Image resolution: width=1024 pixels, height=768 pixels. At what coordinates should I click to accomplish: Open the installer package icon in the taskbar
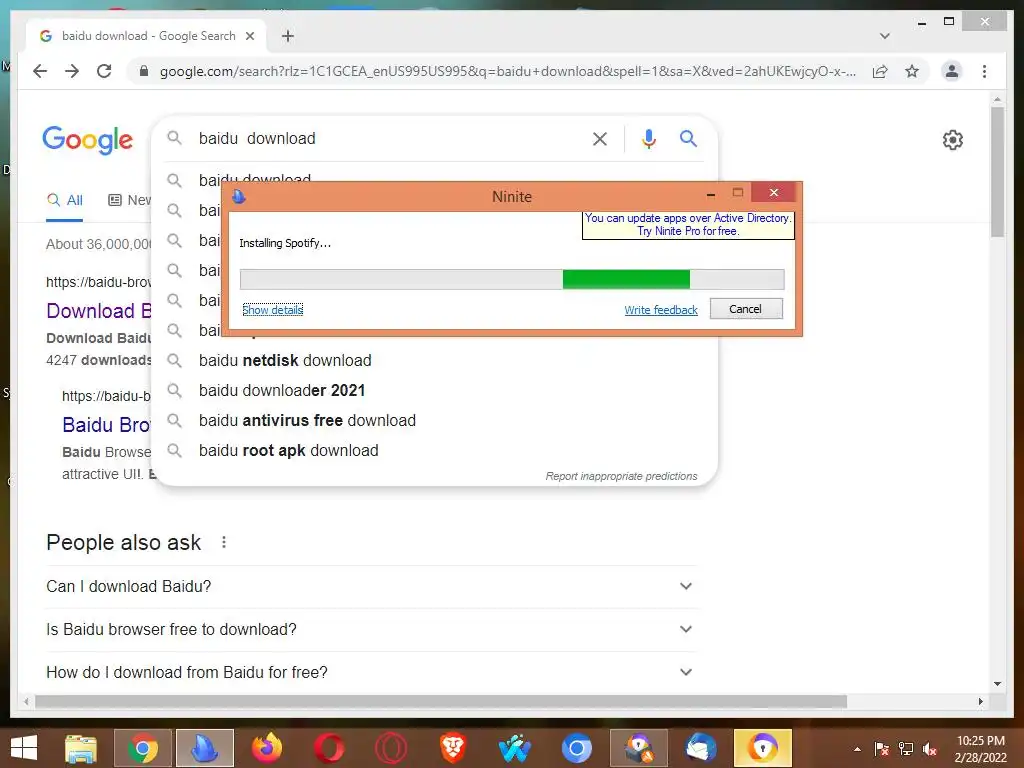[639, 748]
